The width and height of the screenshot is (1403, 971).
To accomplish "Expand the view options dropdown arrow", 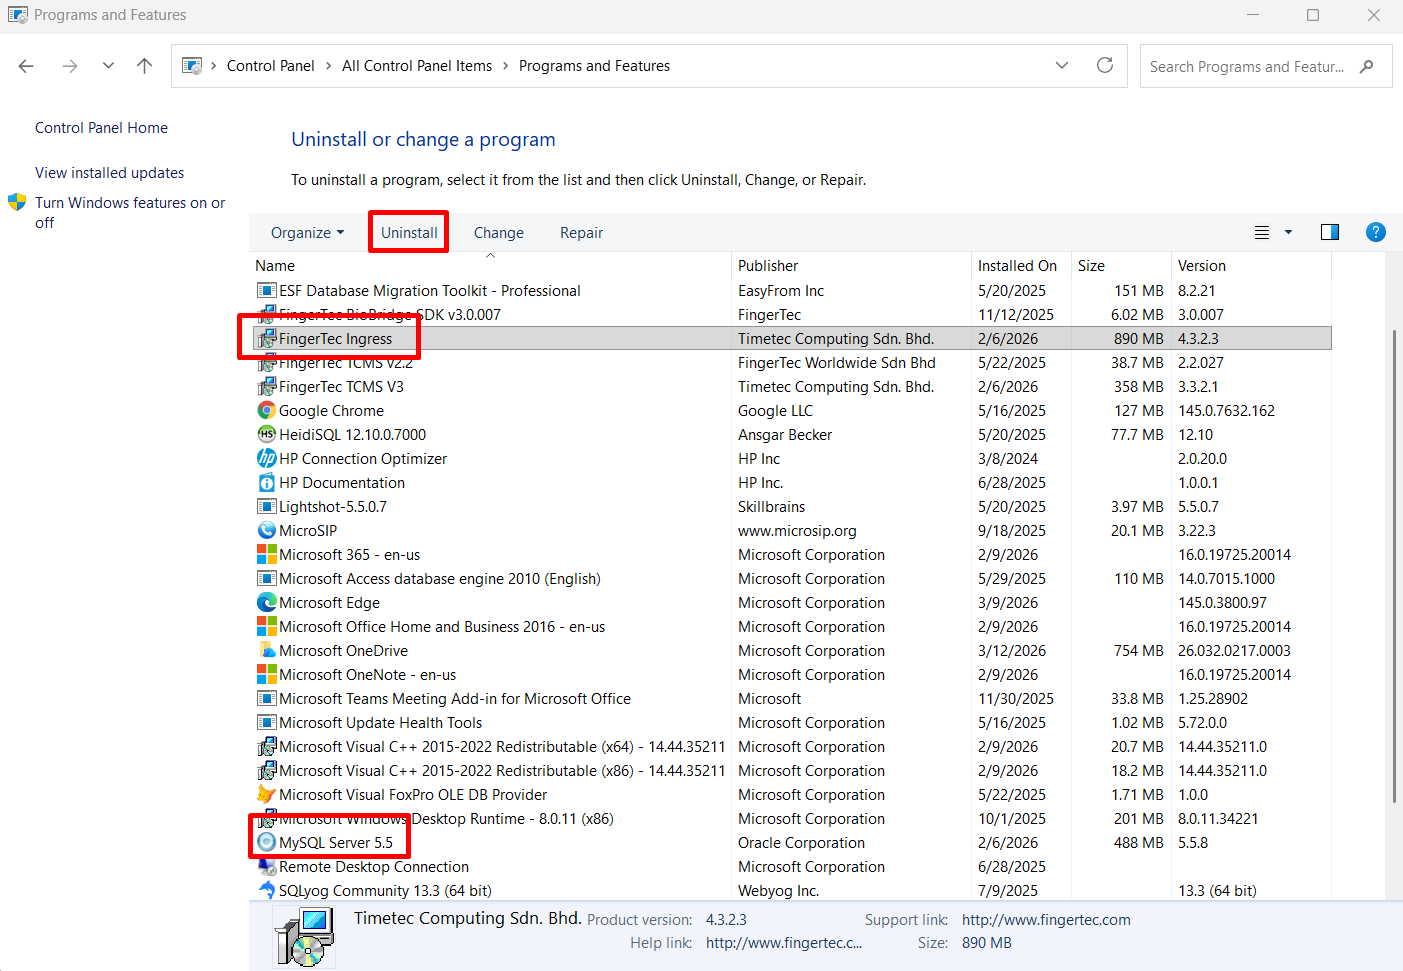I will pyautogui.click(x=1288, y=232).
